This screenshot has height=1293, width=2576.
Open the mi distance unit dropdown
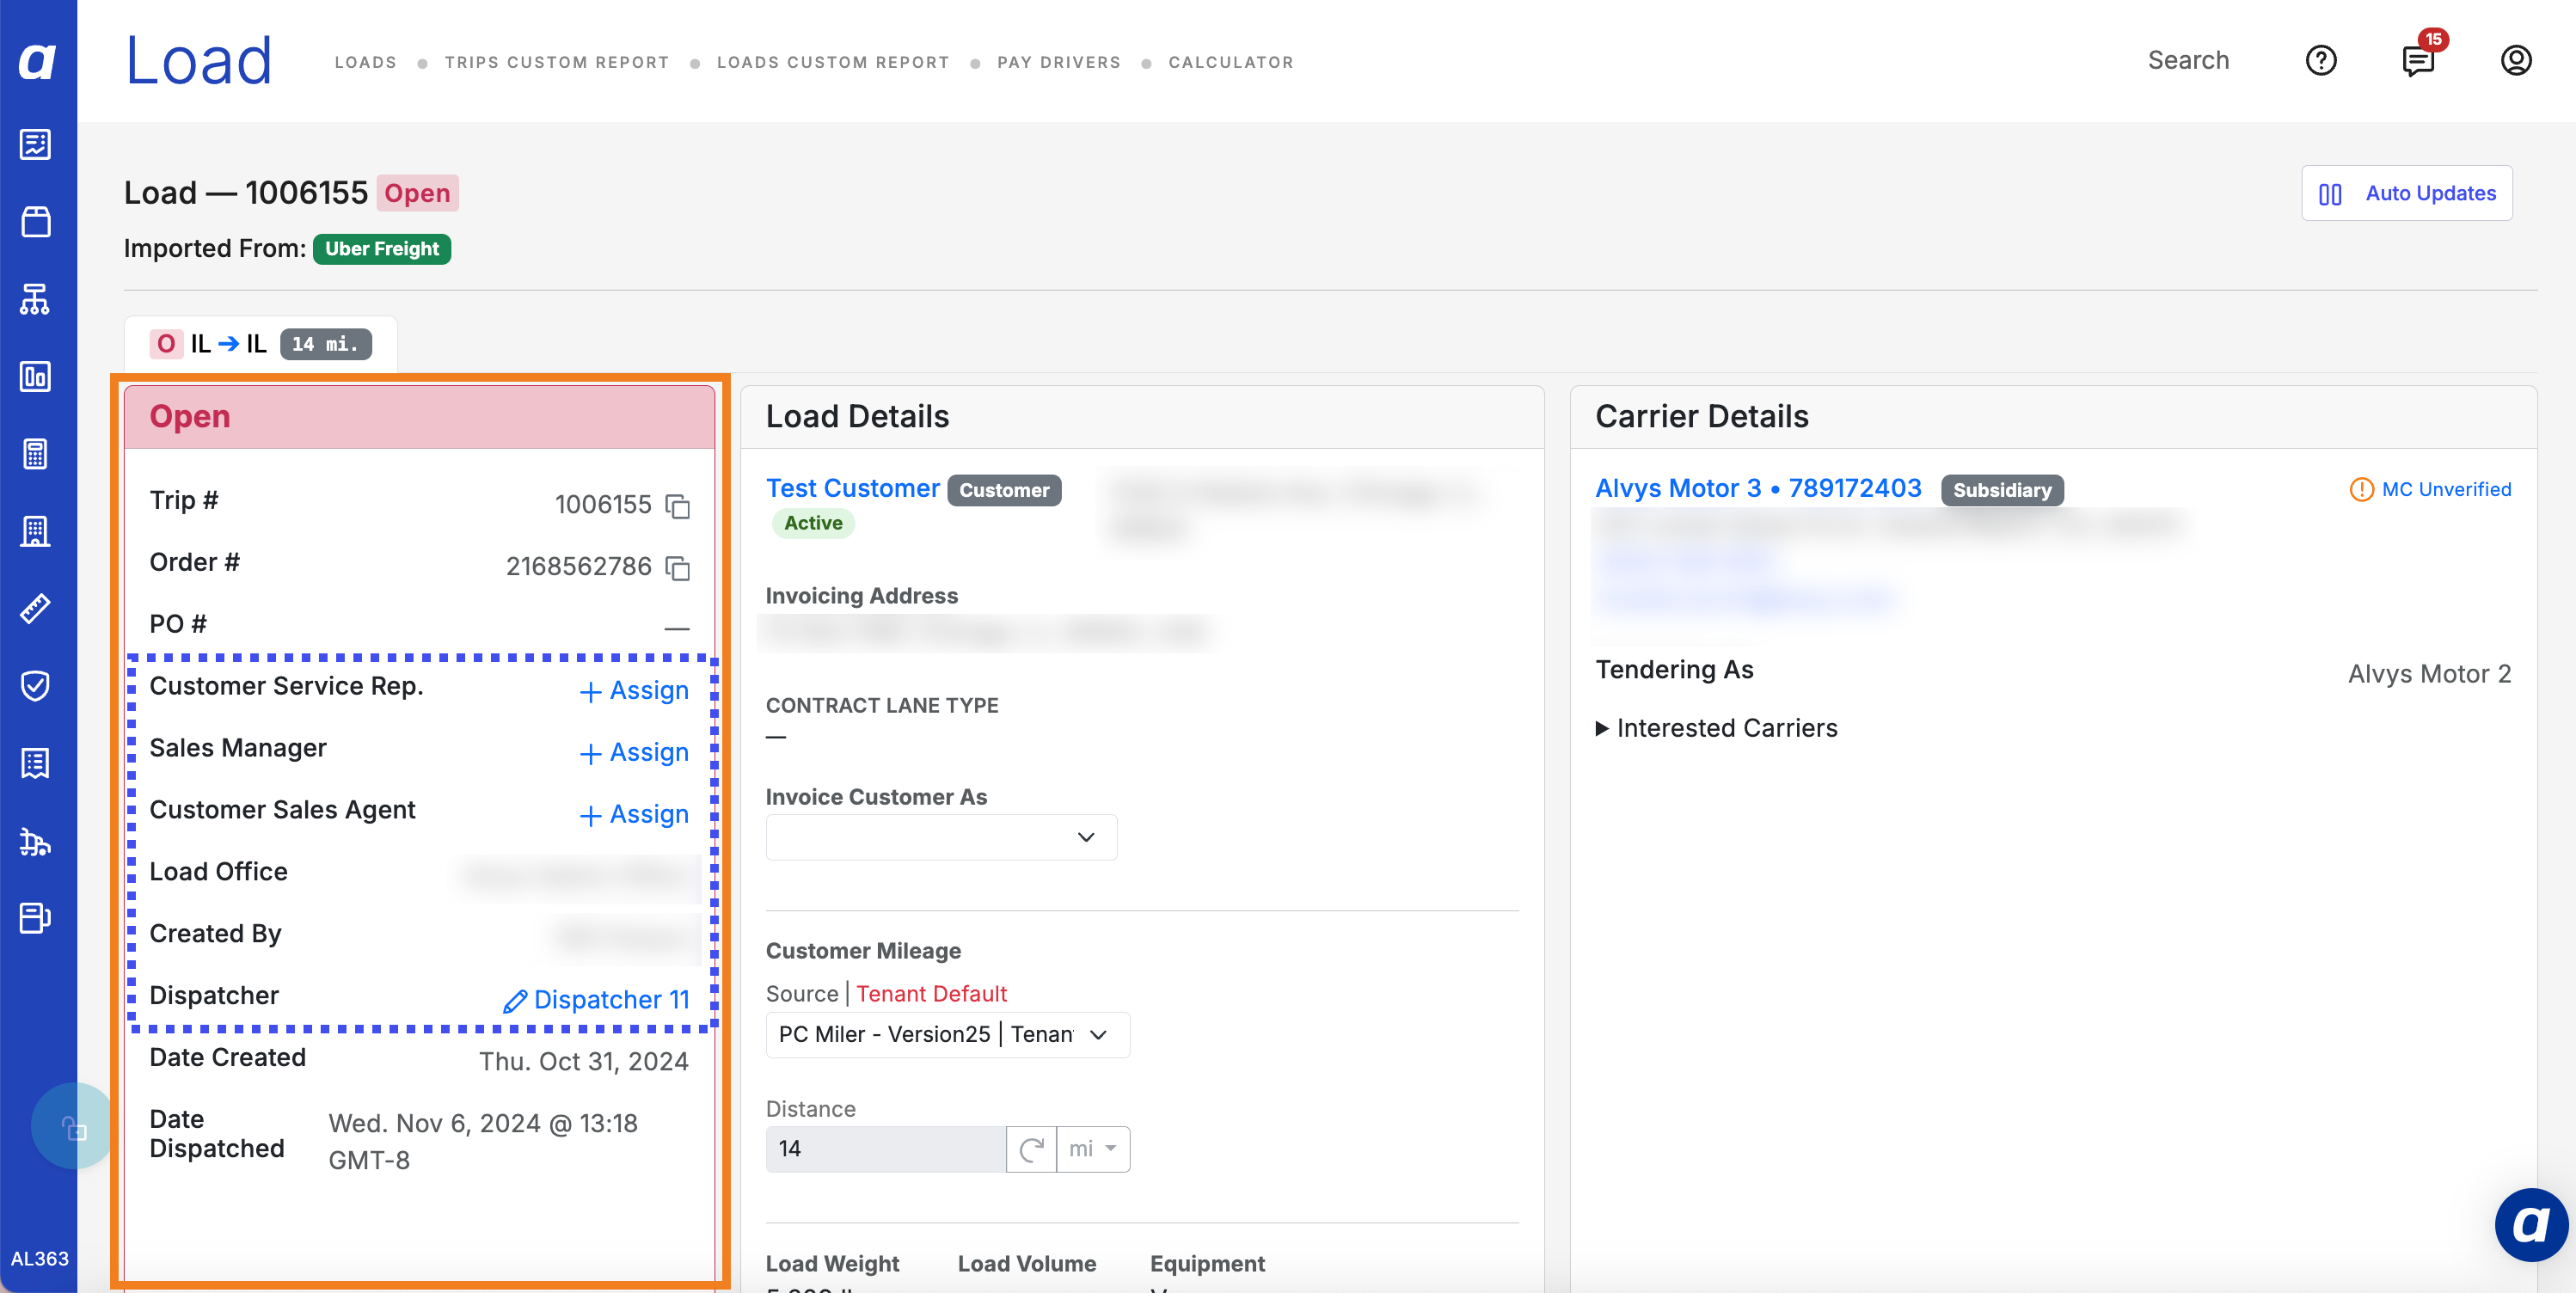click(x=1093, y=1149)
